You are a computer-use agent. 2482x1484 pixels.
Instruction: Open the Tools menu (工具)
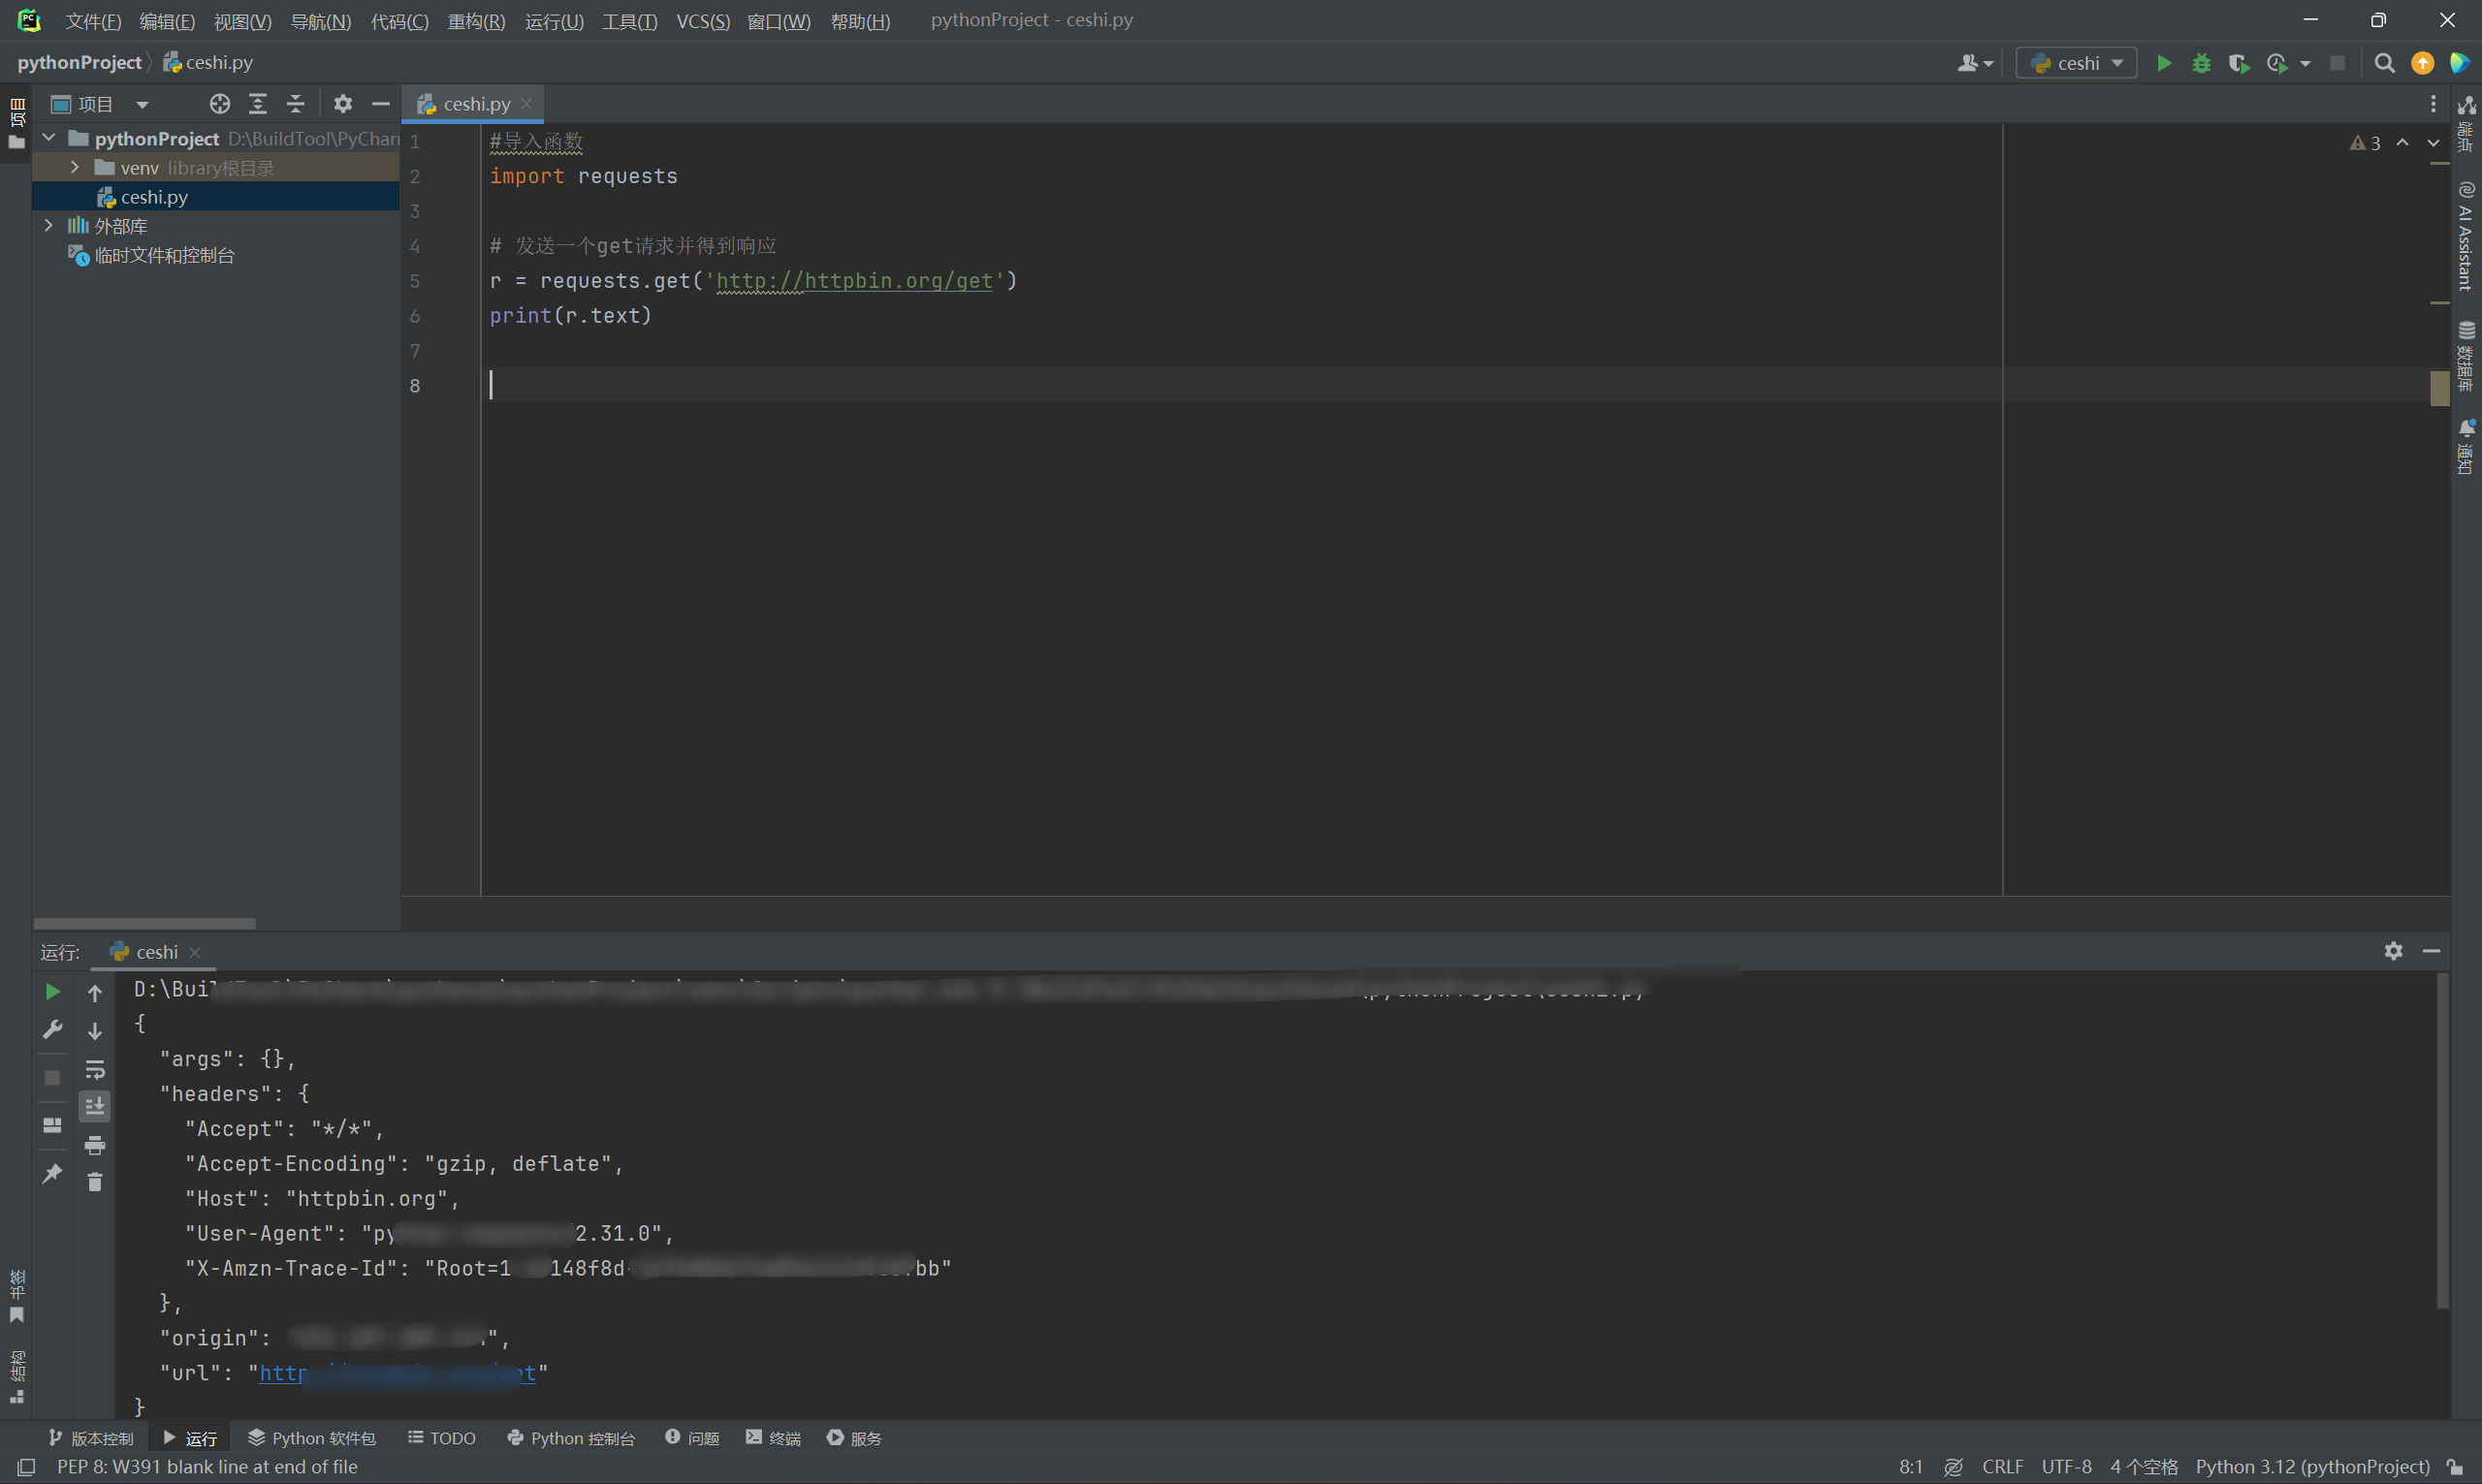[x=629, y=21]
